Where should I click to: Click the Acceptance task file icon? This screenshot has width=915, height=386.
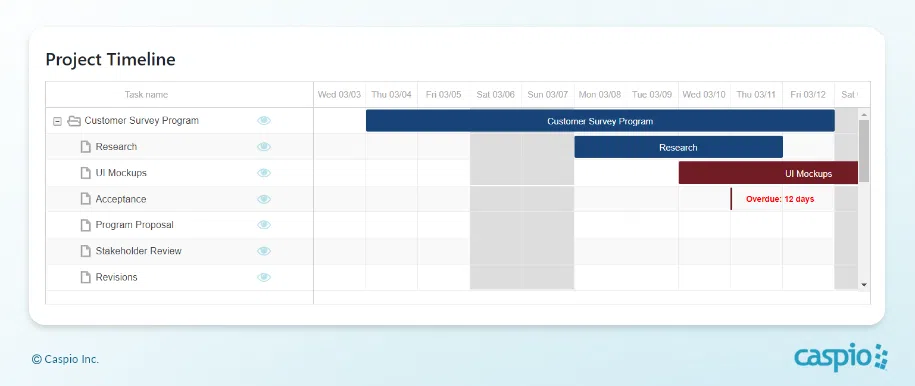point(86,199)
